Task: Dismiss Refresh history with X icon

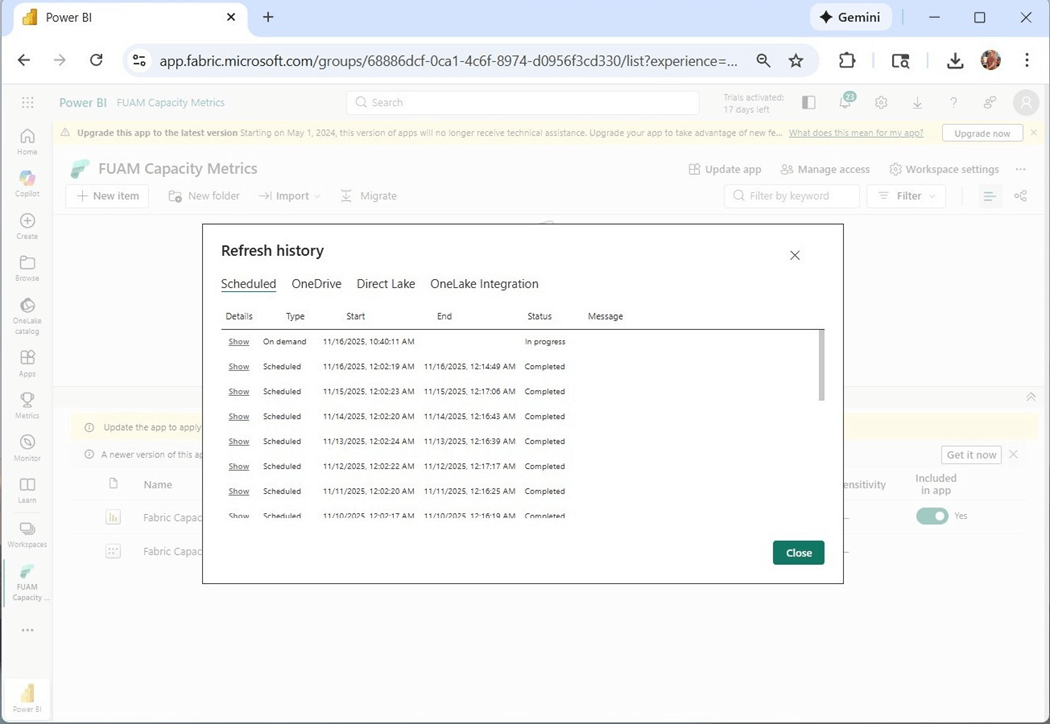Action: [x=795, y=255]
